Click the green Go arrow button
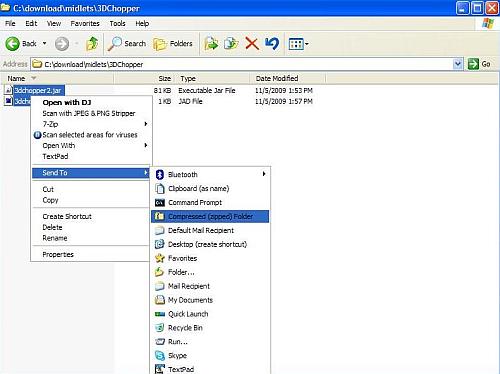The width and height of the screenshot is (500, 374). [473, 64]
